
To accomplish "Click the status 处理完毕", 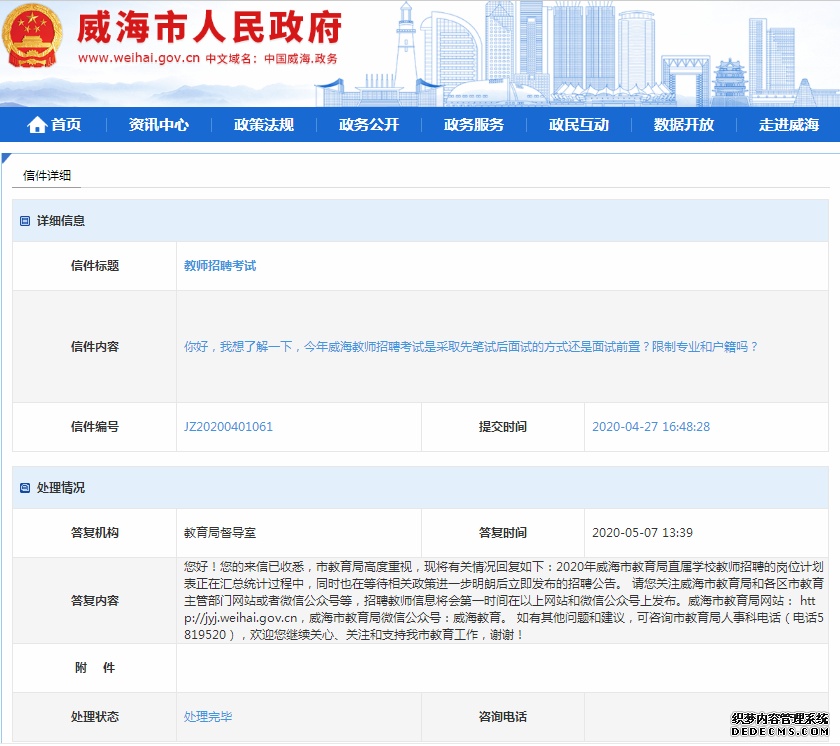I will click(208, 717).
